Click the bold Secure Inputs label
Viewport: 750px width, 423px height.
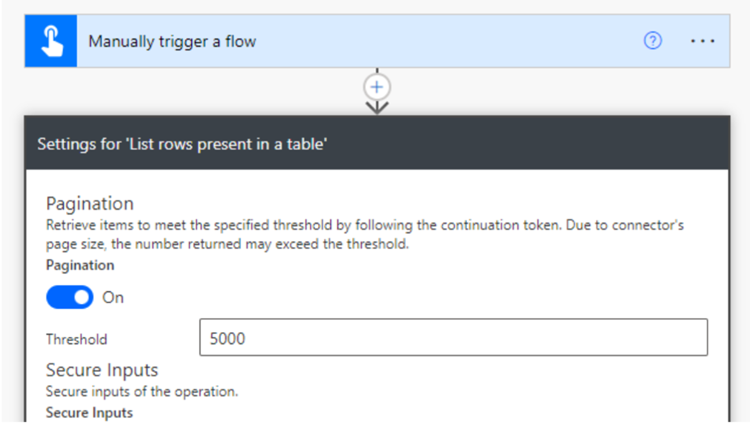pos(89,412)
